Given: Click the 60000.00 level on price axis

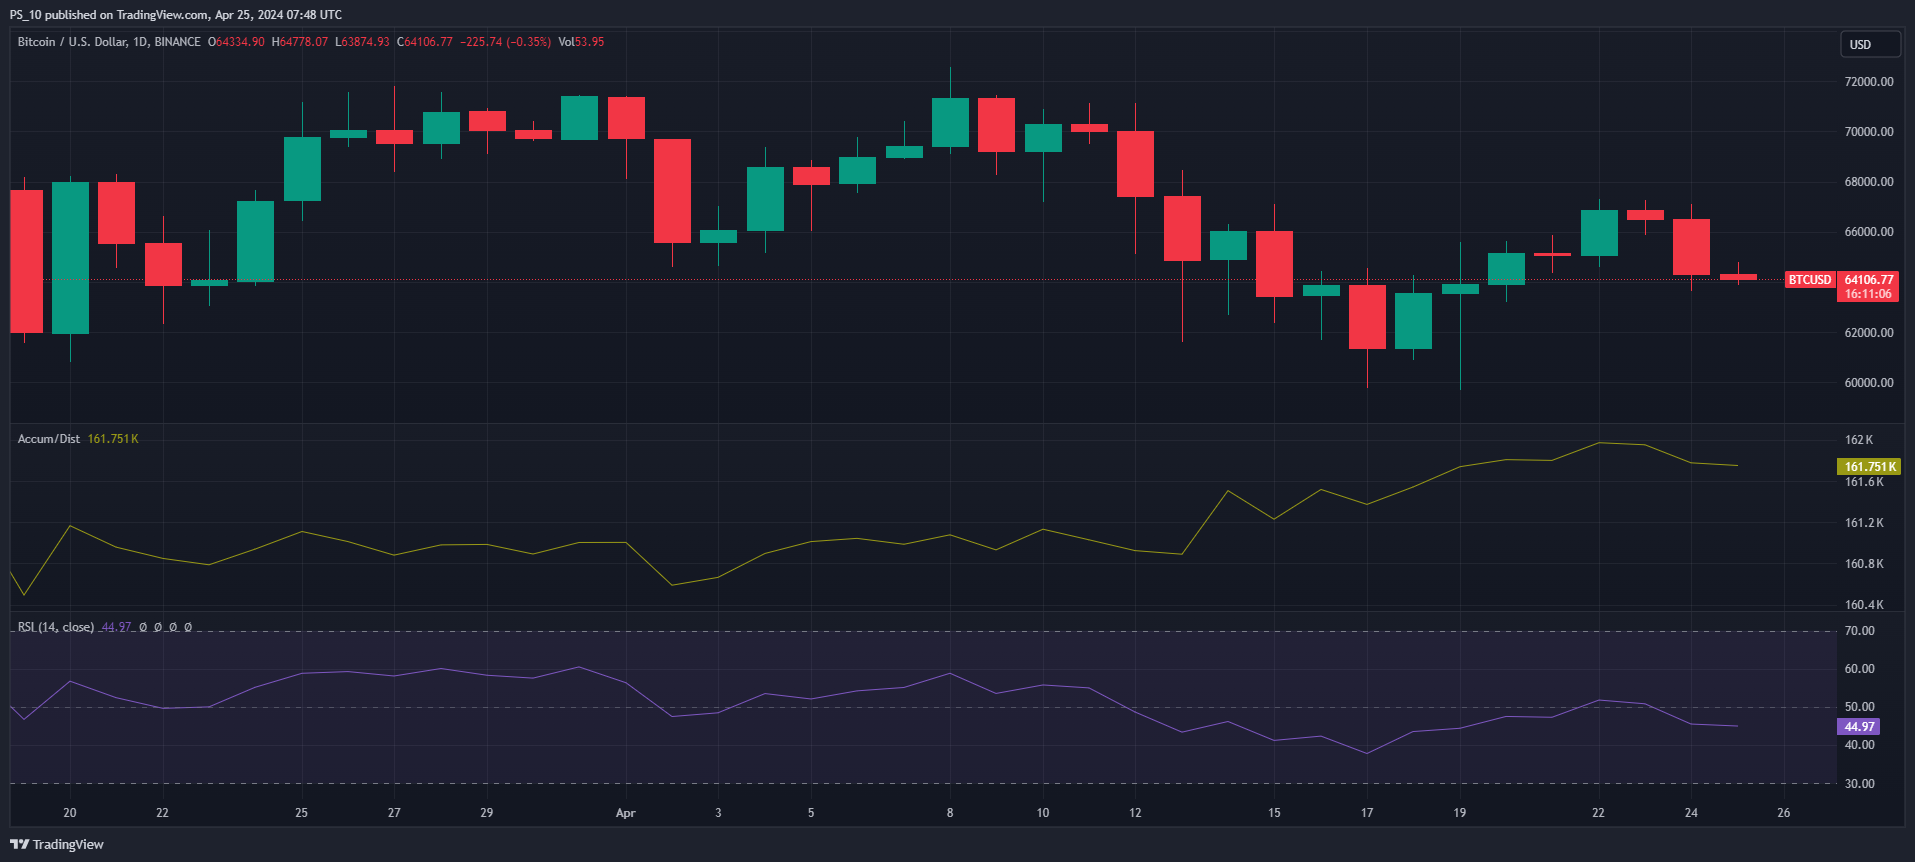Looking at the screenshot, I should pos(1868,383).
